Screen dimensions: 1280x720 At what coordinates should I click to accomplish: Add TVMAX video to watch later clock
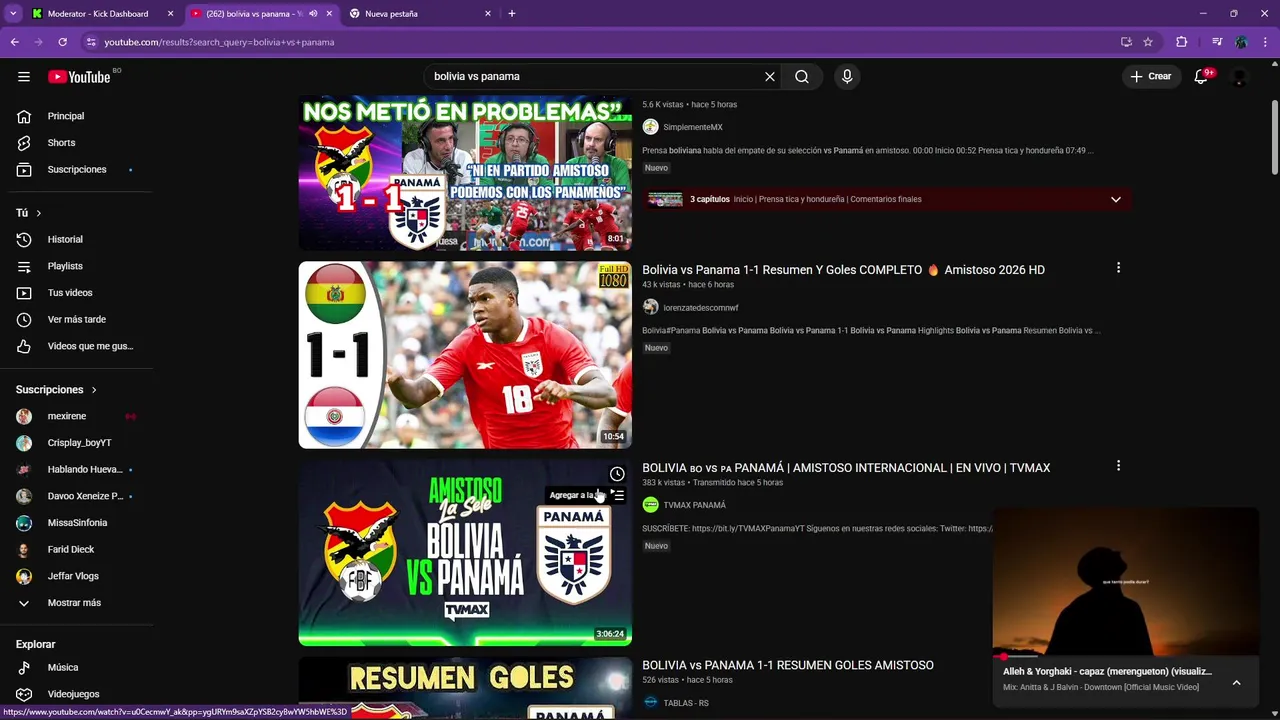tap(617, 474)
